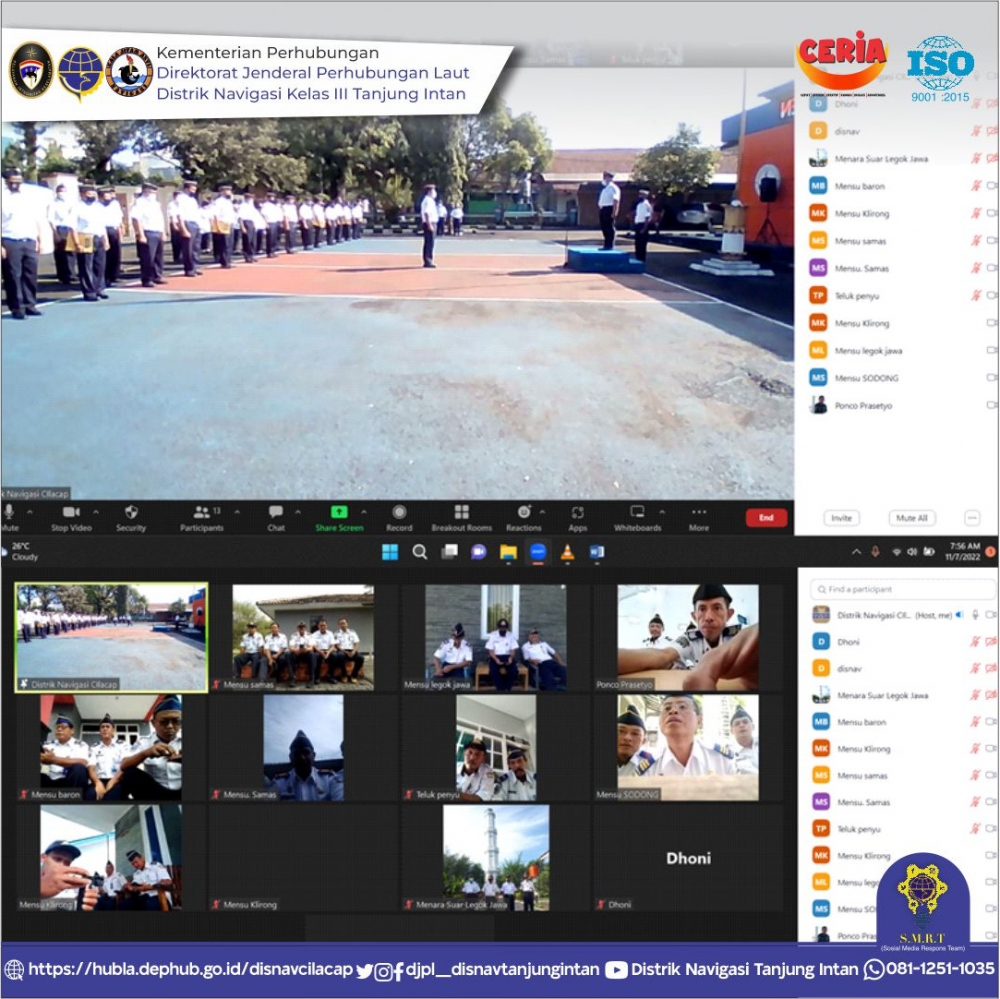Open Microsoft Word from the taskbar
1000x999 pixels.
tap(597, 552)
